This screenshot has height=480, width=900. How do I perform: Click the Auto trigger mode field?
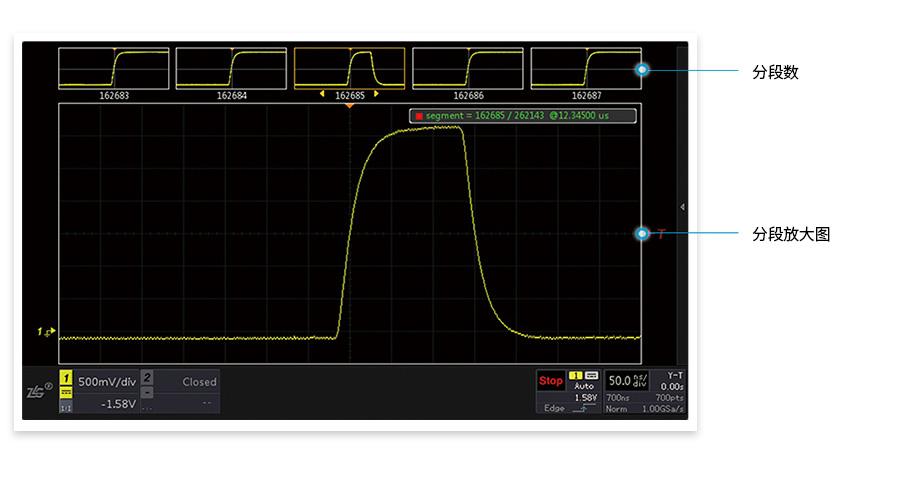[x=584, y=385]
